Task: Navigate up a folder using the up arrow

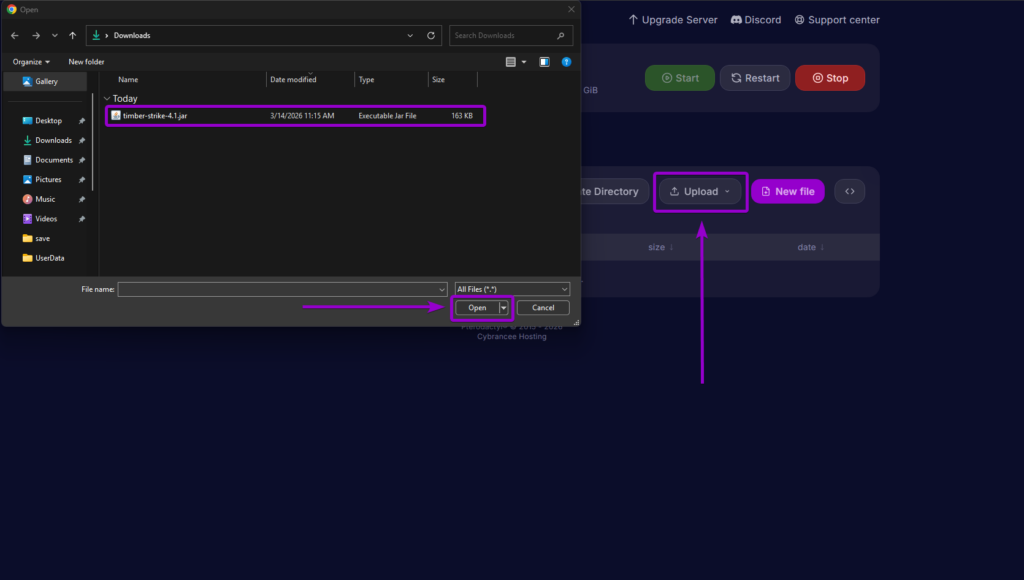Action: (x=72, y=35)
